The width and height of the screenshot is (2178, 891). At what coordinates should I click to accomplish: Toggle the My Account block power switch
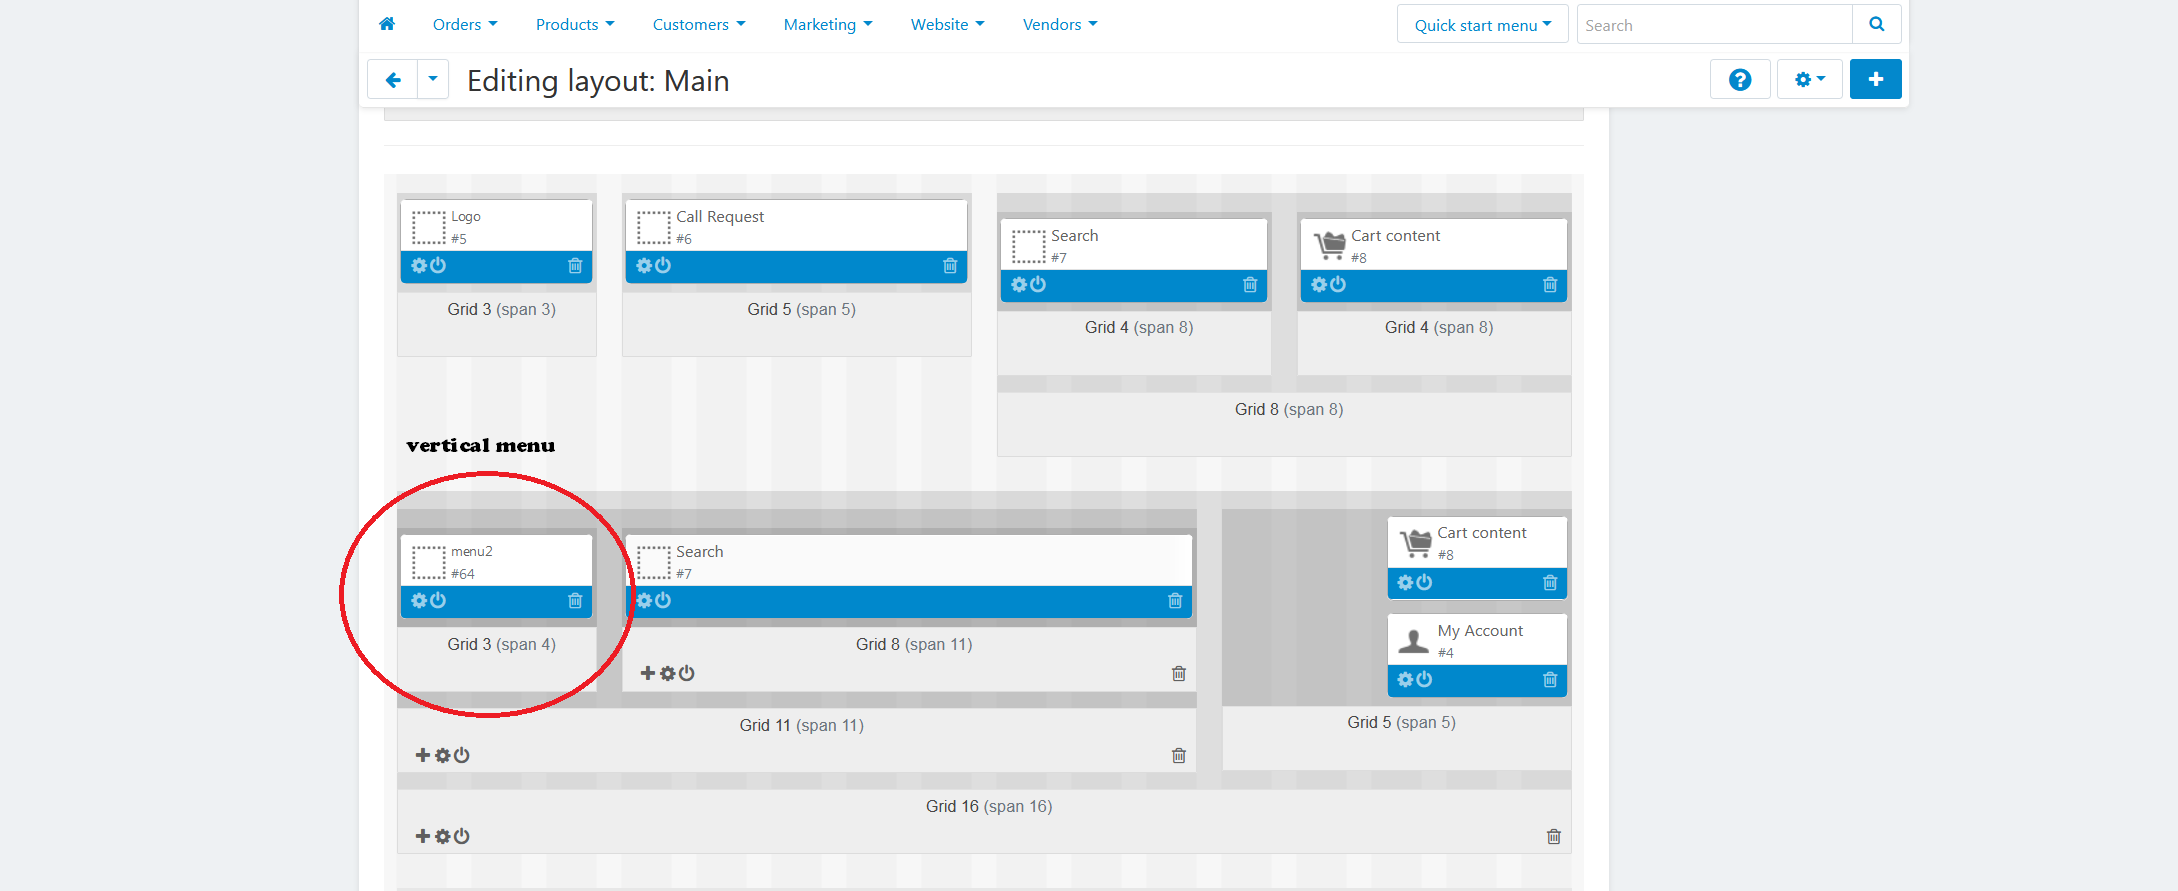click(x=1424, y=680)
